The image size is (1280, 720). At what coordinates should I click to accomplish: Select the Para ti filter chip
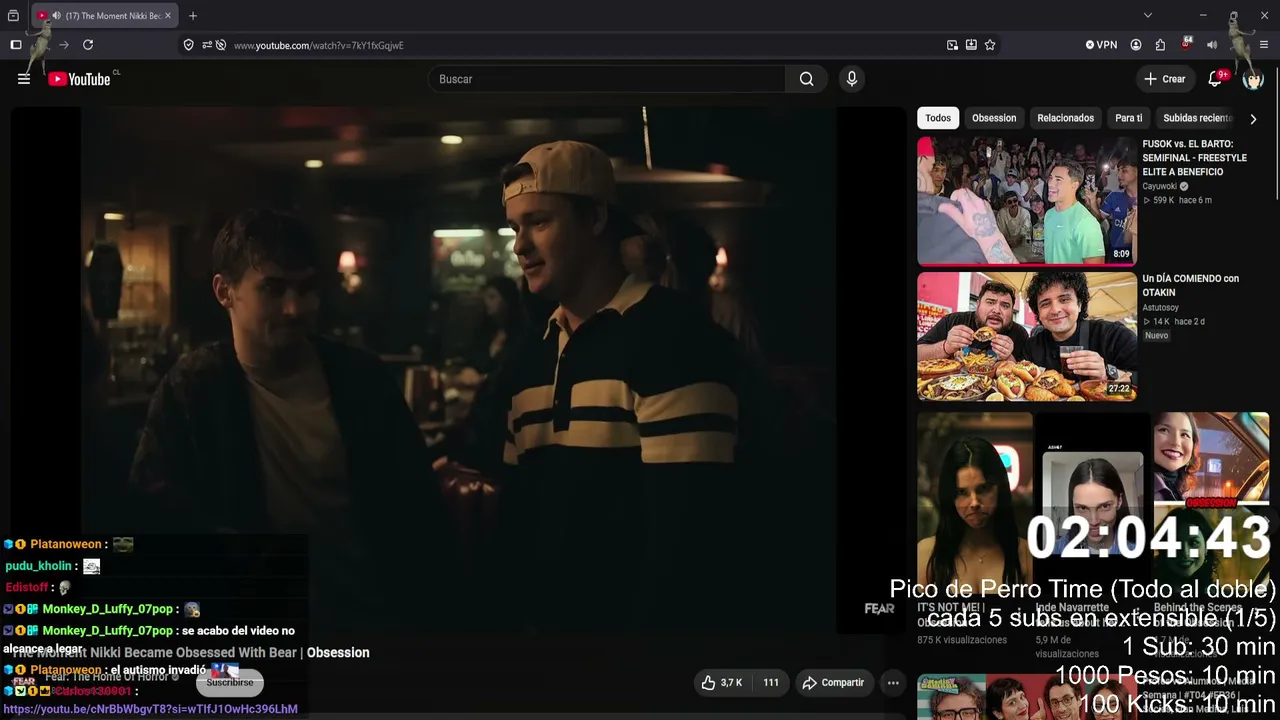click(x=1128, y=118)
